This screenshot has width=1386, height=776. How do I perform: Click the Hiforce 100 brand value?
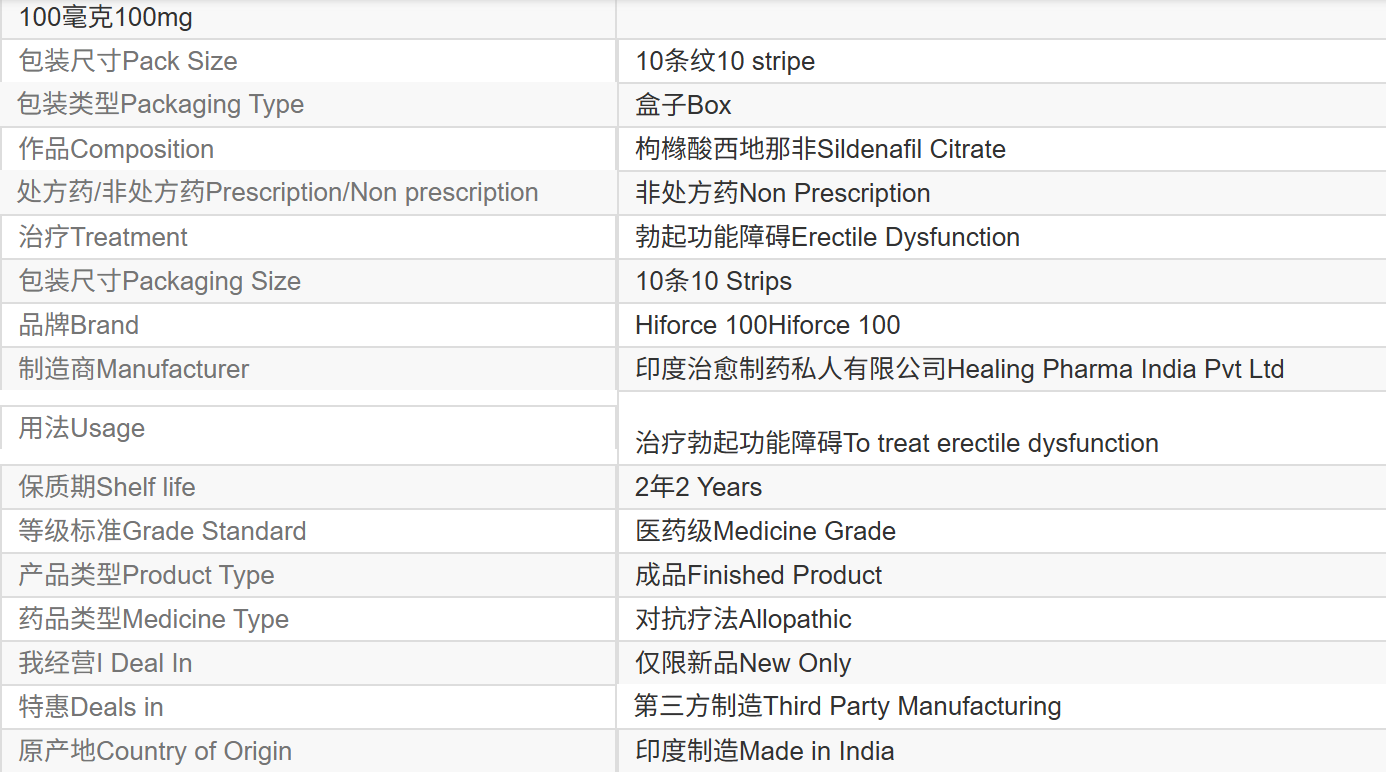[x=767, y=325]
